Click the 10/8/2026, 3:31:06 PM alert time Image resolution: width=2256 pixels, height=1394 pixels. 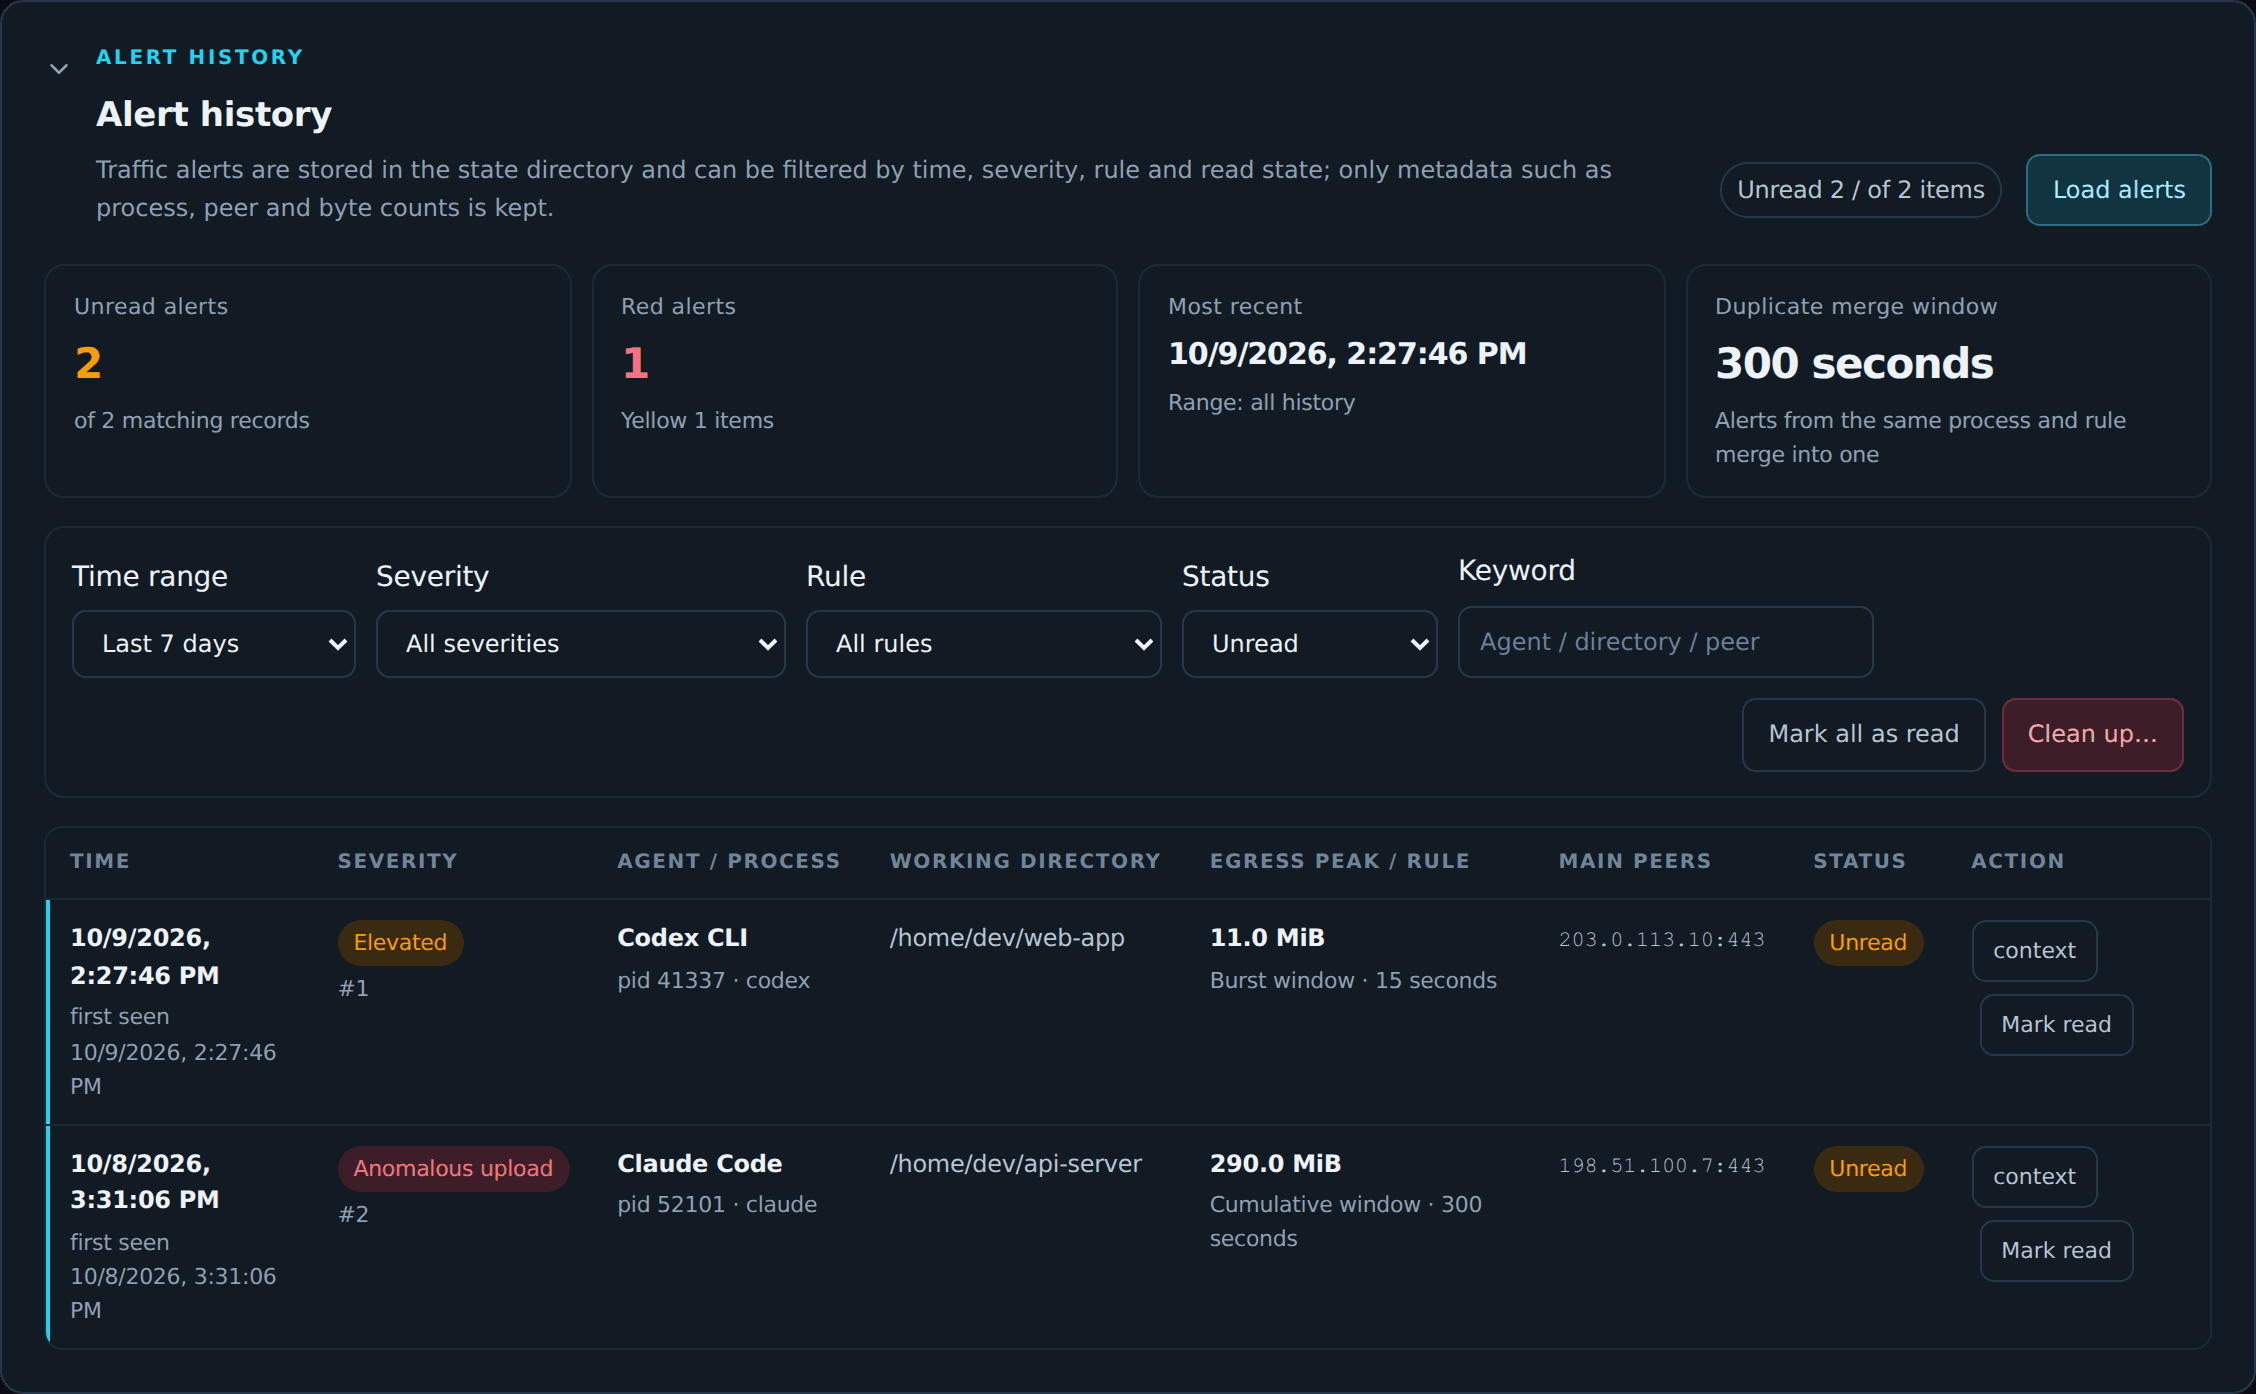click(145, 1182)
